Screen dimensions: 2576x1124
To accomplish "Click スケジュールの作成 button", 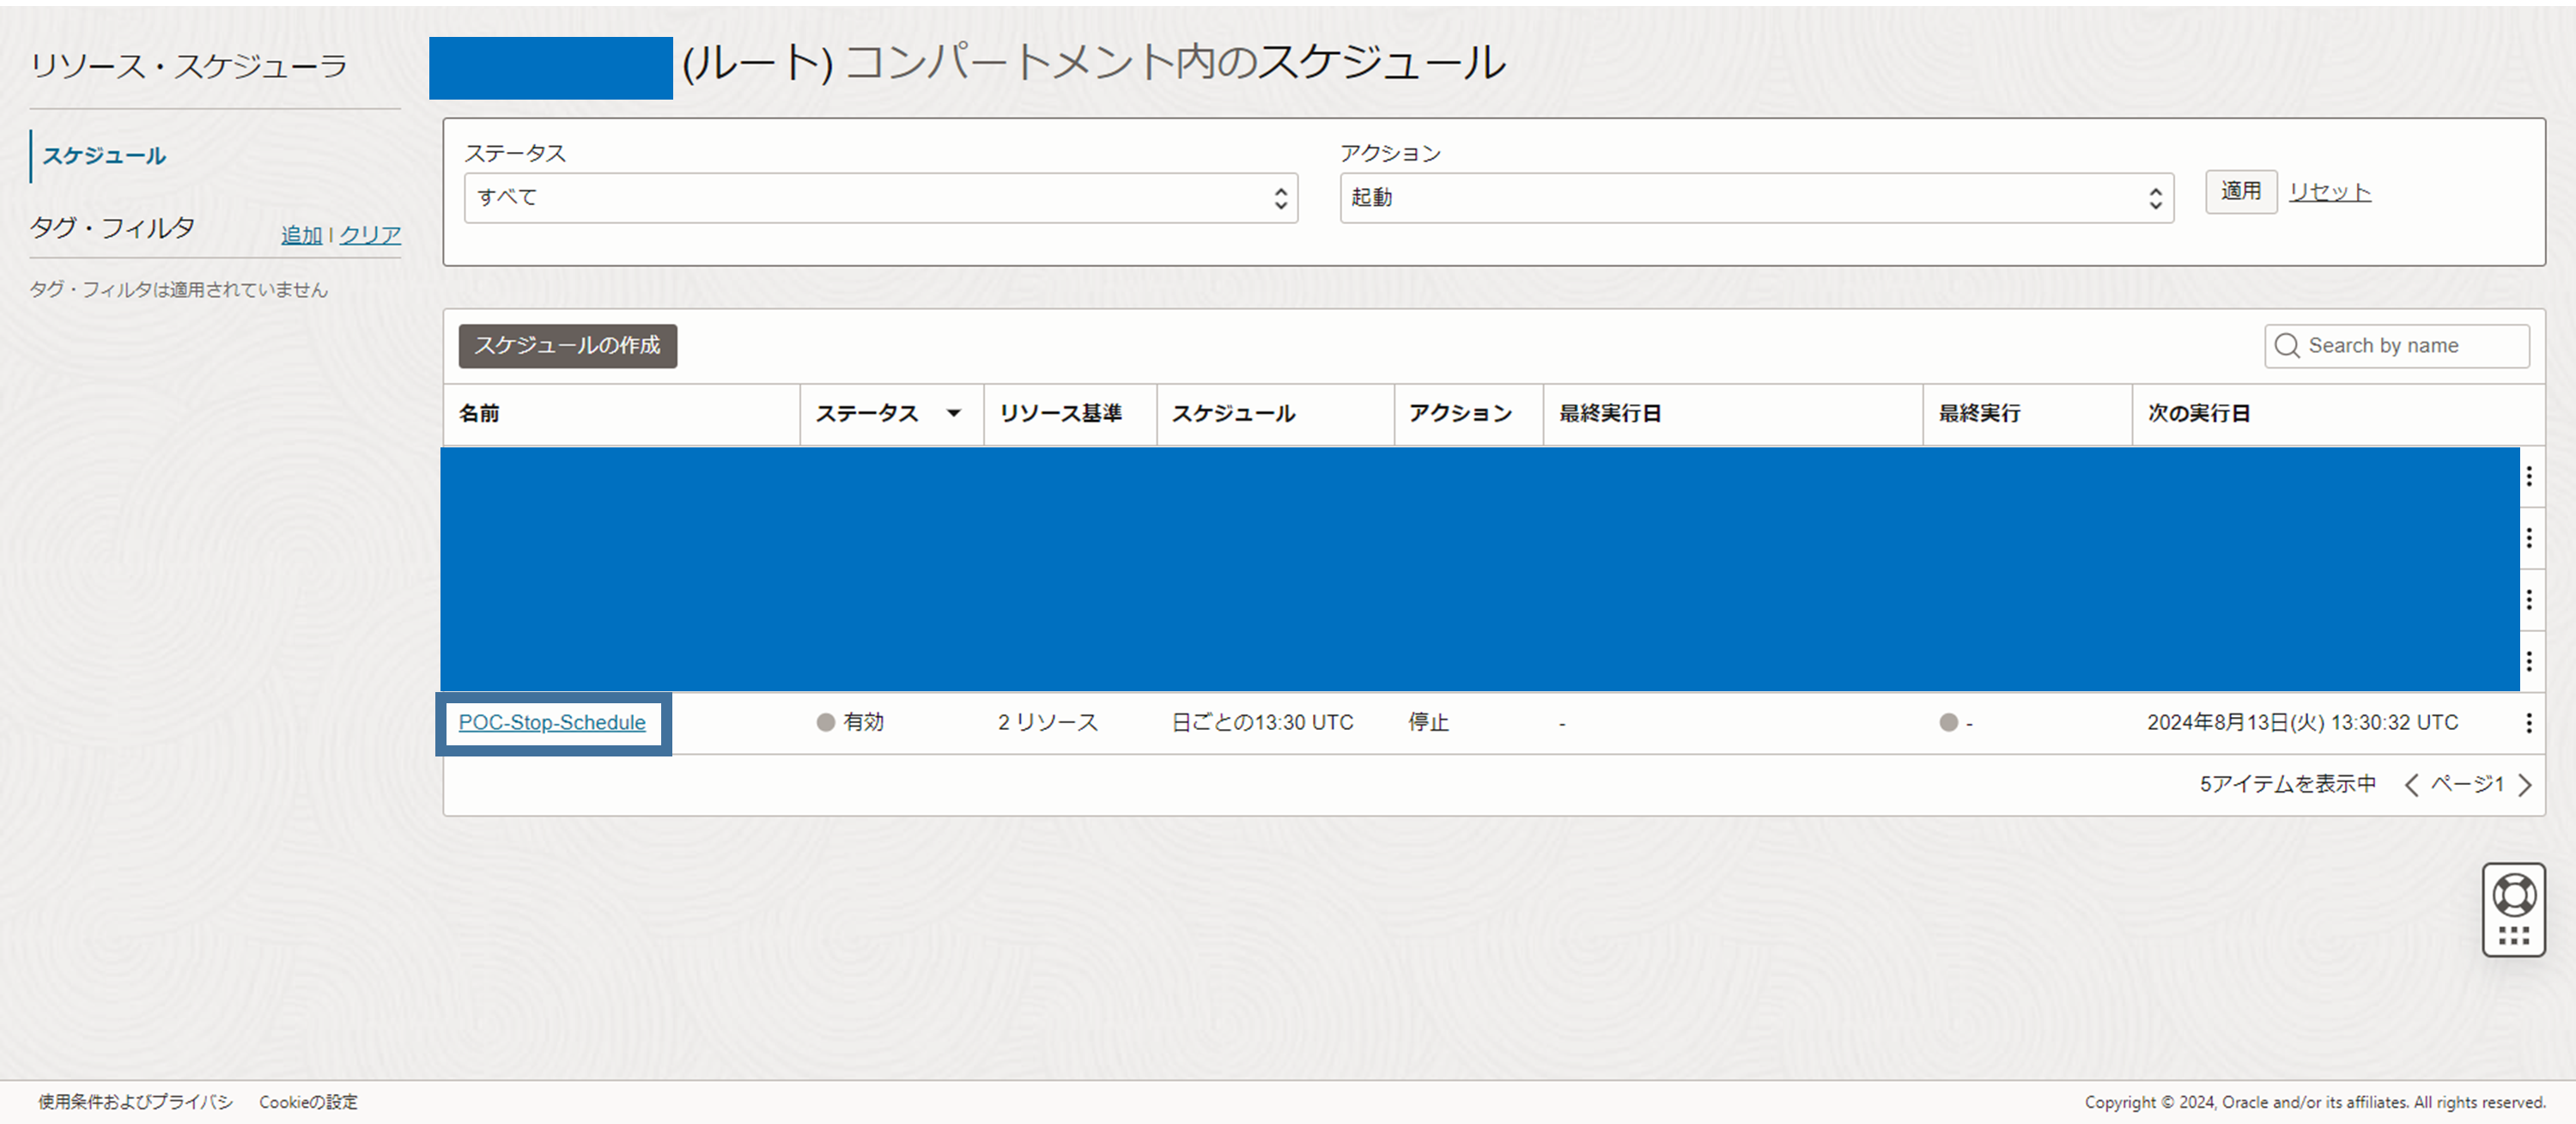I will 567,346.
